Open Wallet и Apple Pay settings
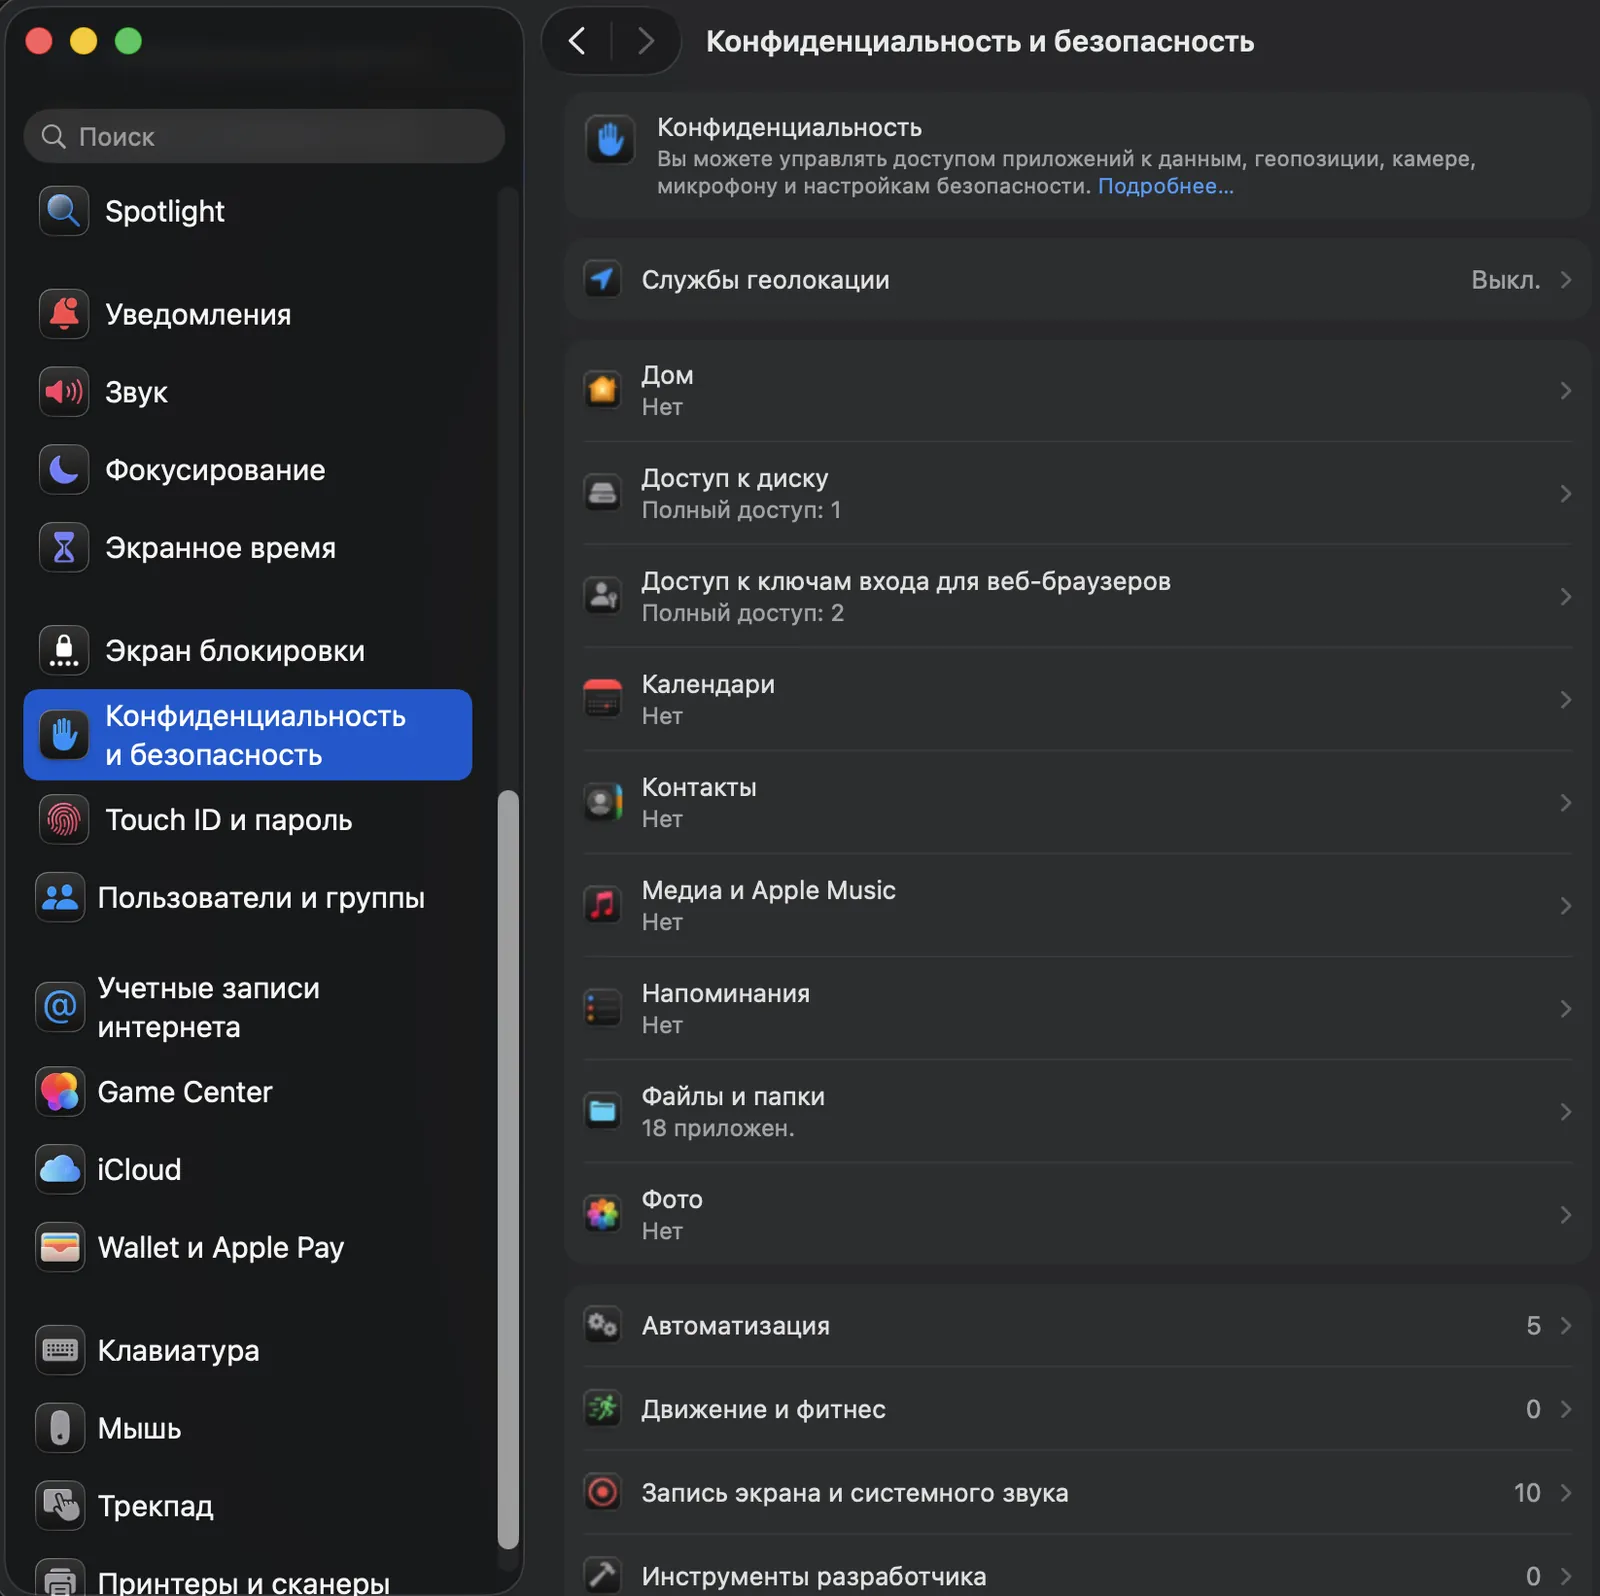 [247, 1248]
